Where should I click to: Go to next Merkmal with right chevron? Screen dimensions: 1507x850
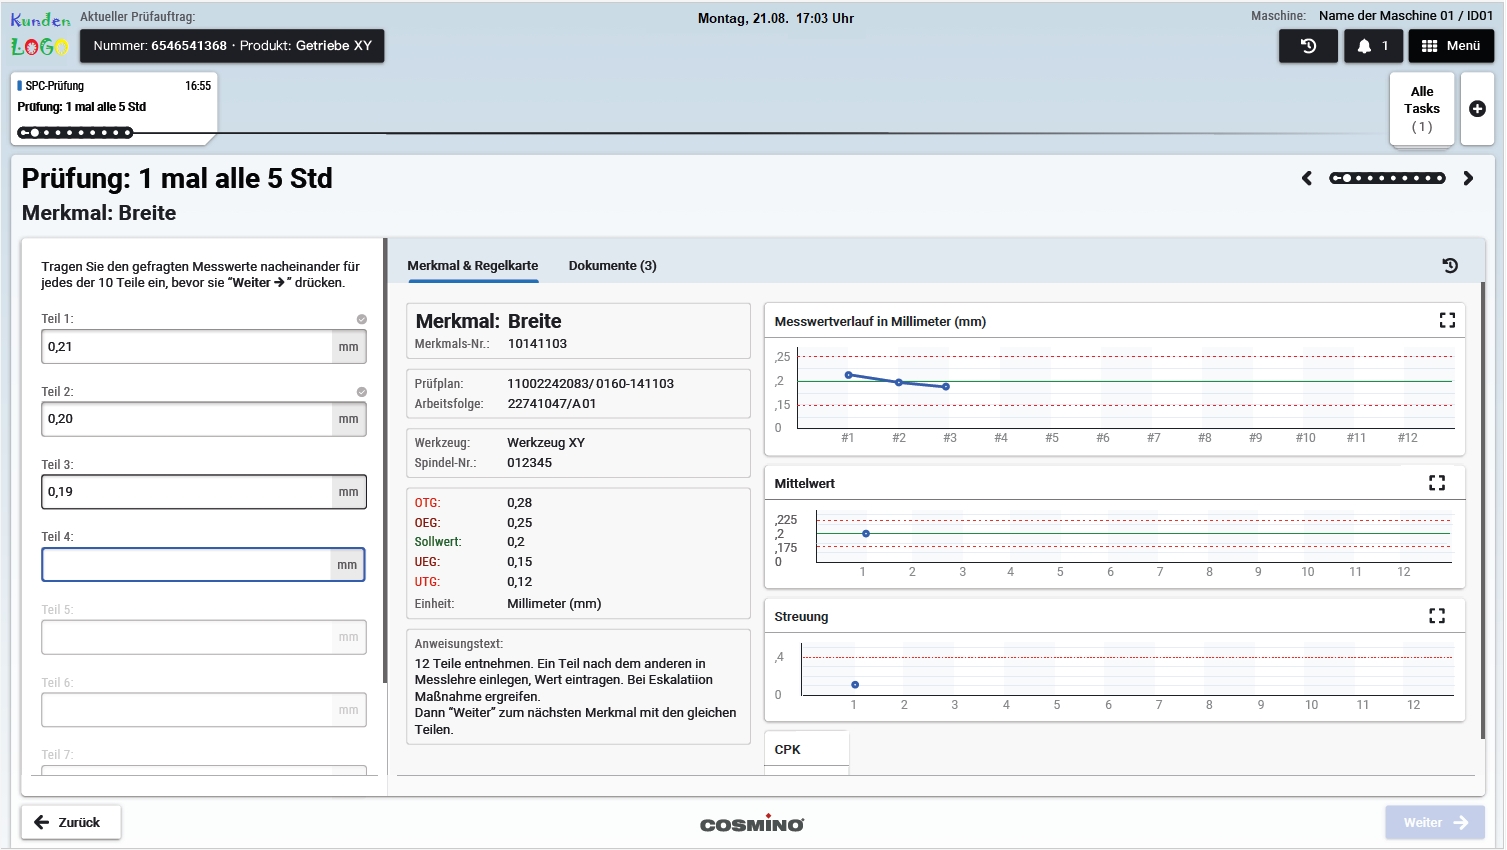click(x=1468, y=179)
